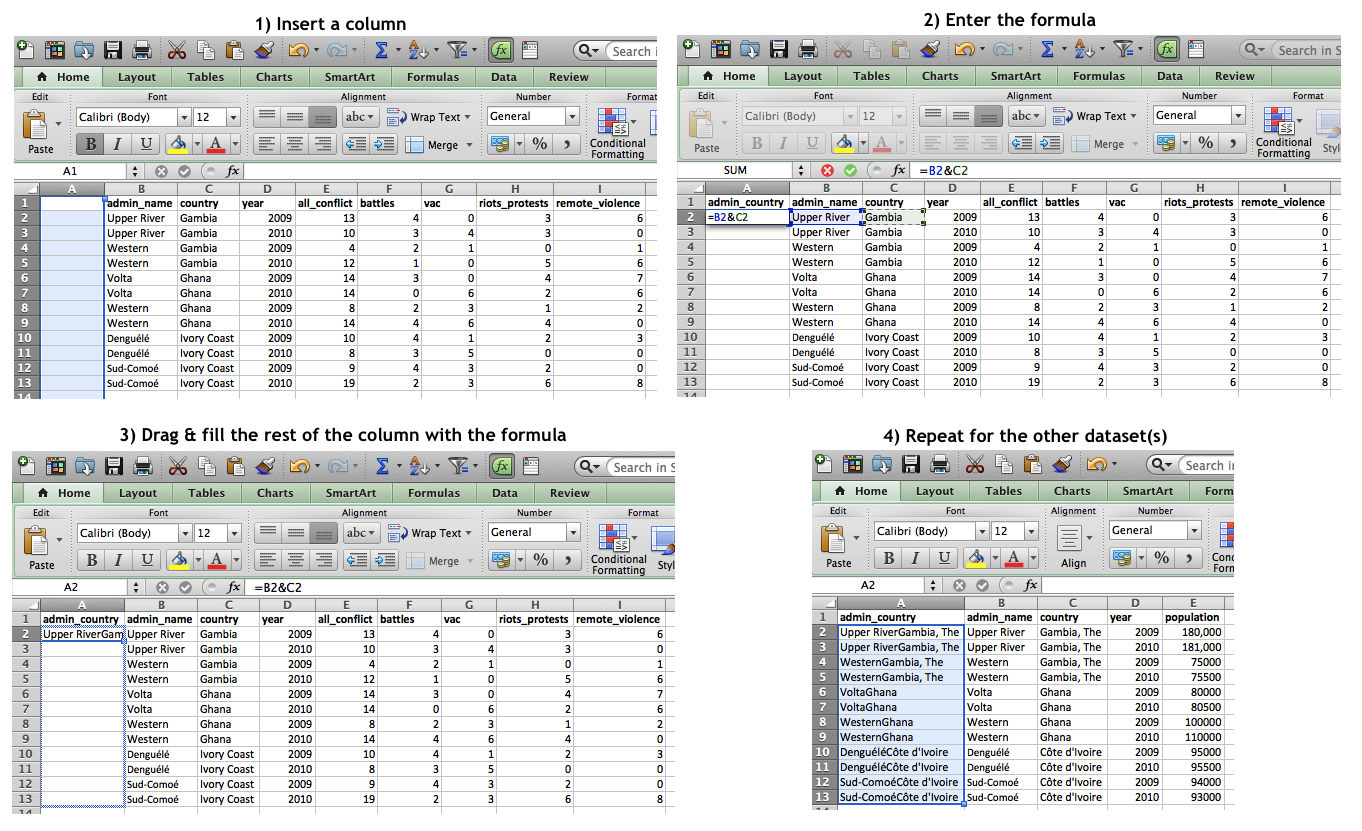Image resolution: width=1362 pixels, height=831 pixels.
Task: Open SmartArt tab in step 4 window
Action: (1147, 491)
